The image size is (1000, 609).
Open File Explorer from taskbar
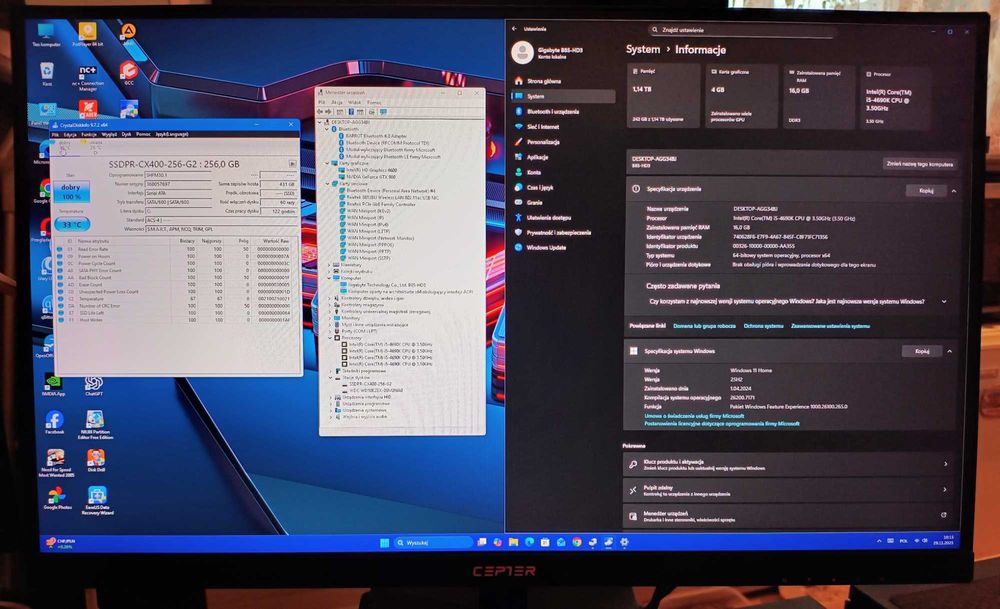[x=513, y=542]
